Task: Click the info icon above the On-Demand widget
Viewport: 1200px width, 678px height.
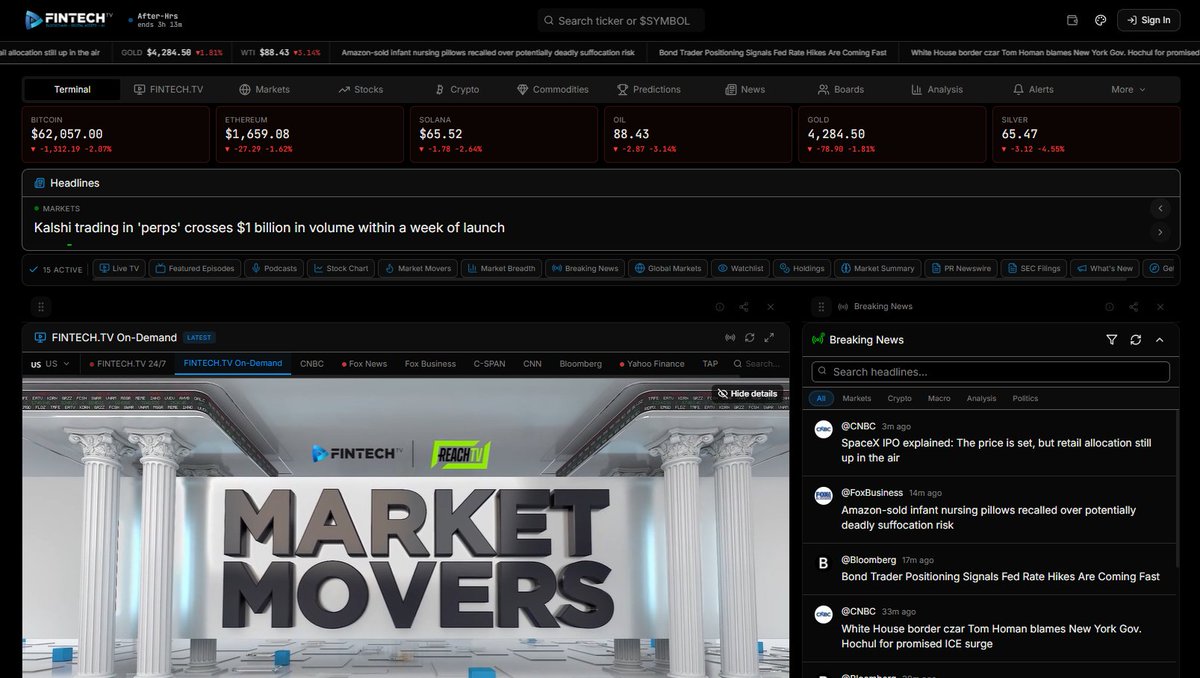Action: 719,307
